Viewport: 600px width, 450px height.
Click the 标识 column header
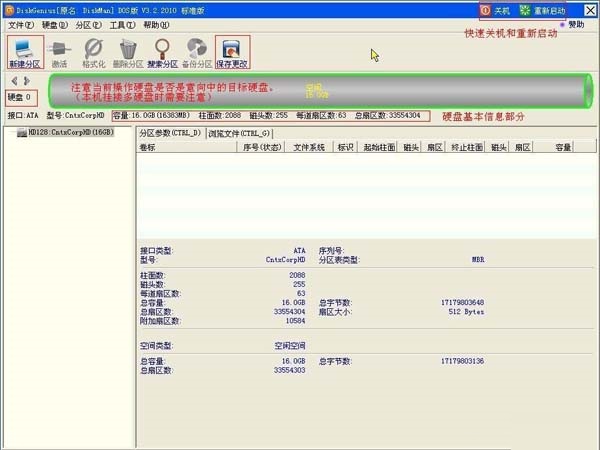pos(345,147)
